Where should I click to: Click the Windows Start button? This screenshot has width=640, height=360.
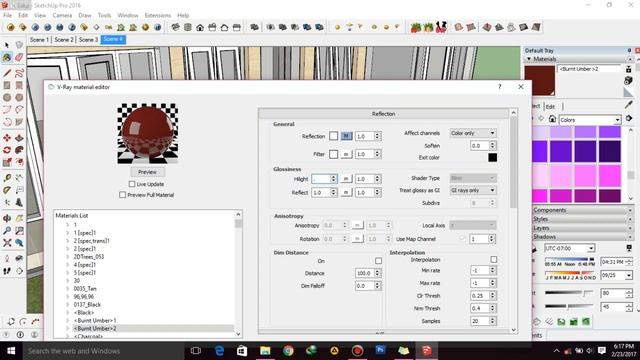pos(11,351)
